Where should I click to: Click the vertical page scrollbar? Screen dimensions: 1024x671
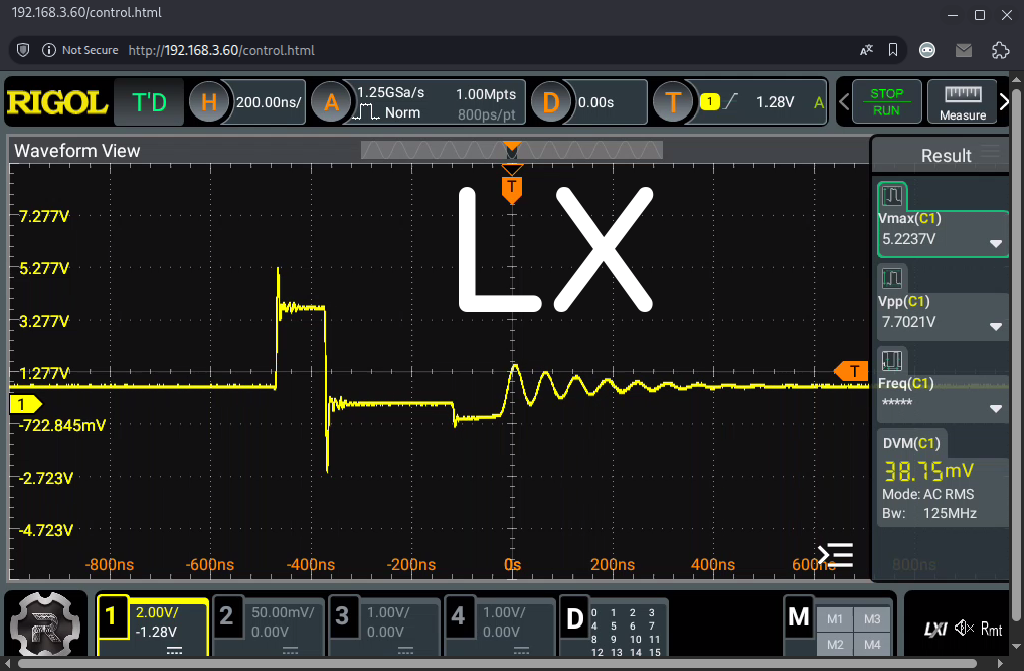[1016, 353]
